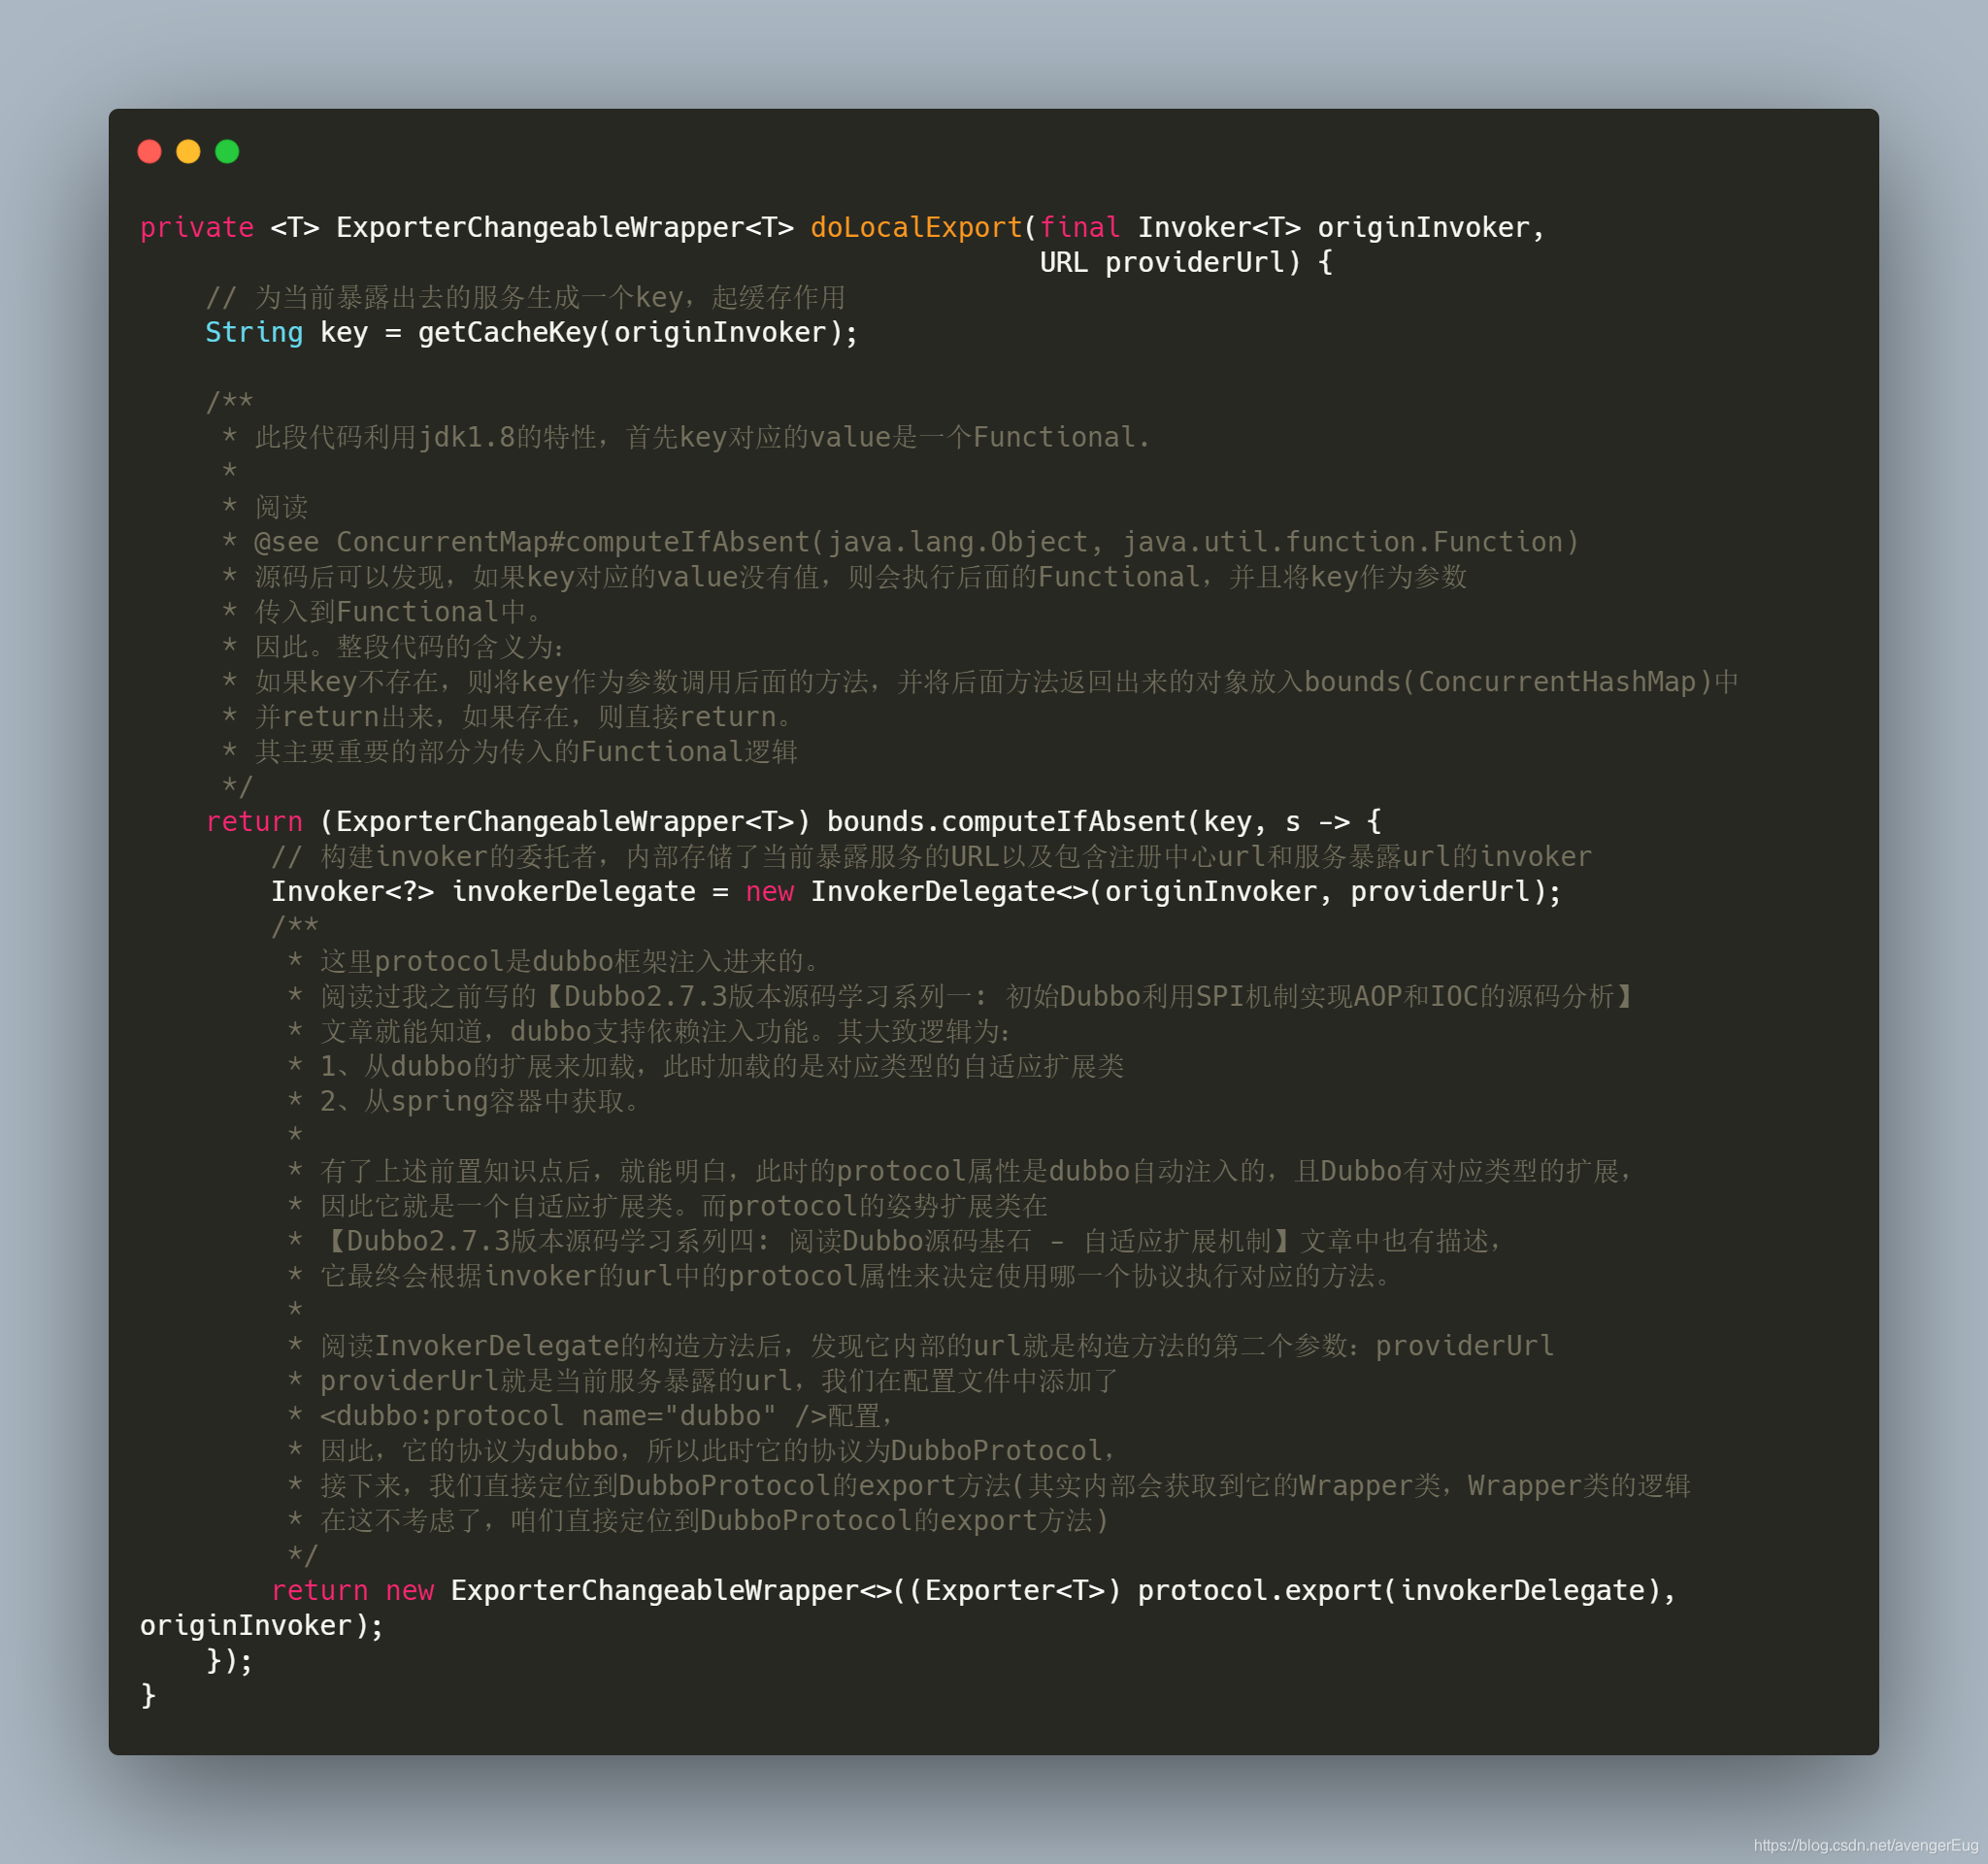Click the closing '});' line
The width and height of the screenshot is (1988, 1864).
229,1661
